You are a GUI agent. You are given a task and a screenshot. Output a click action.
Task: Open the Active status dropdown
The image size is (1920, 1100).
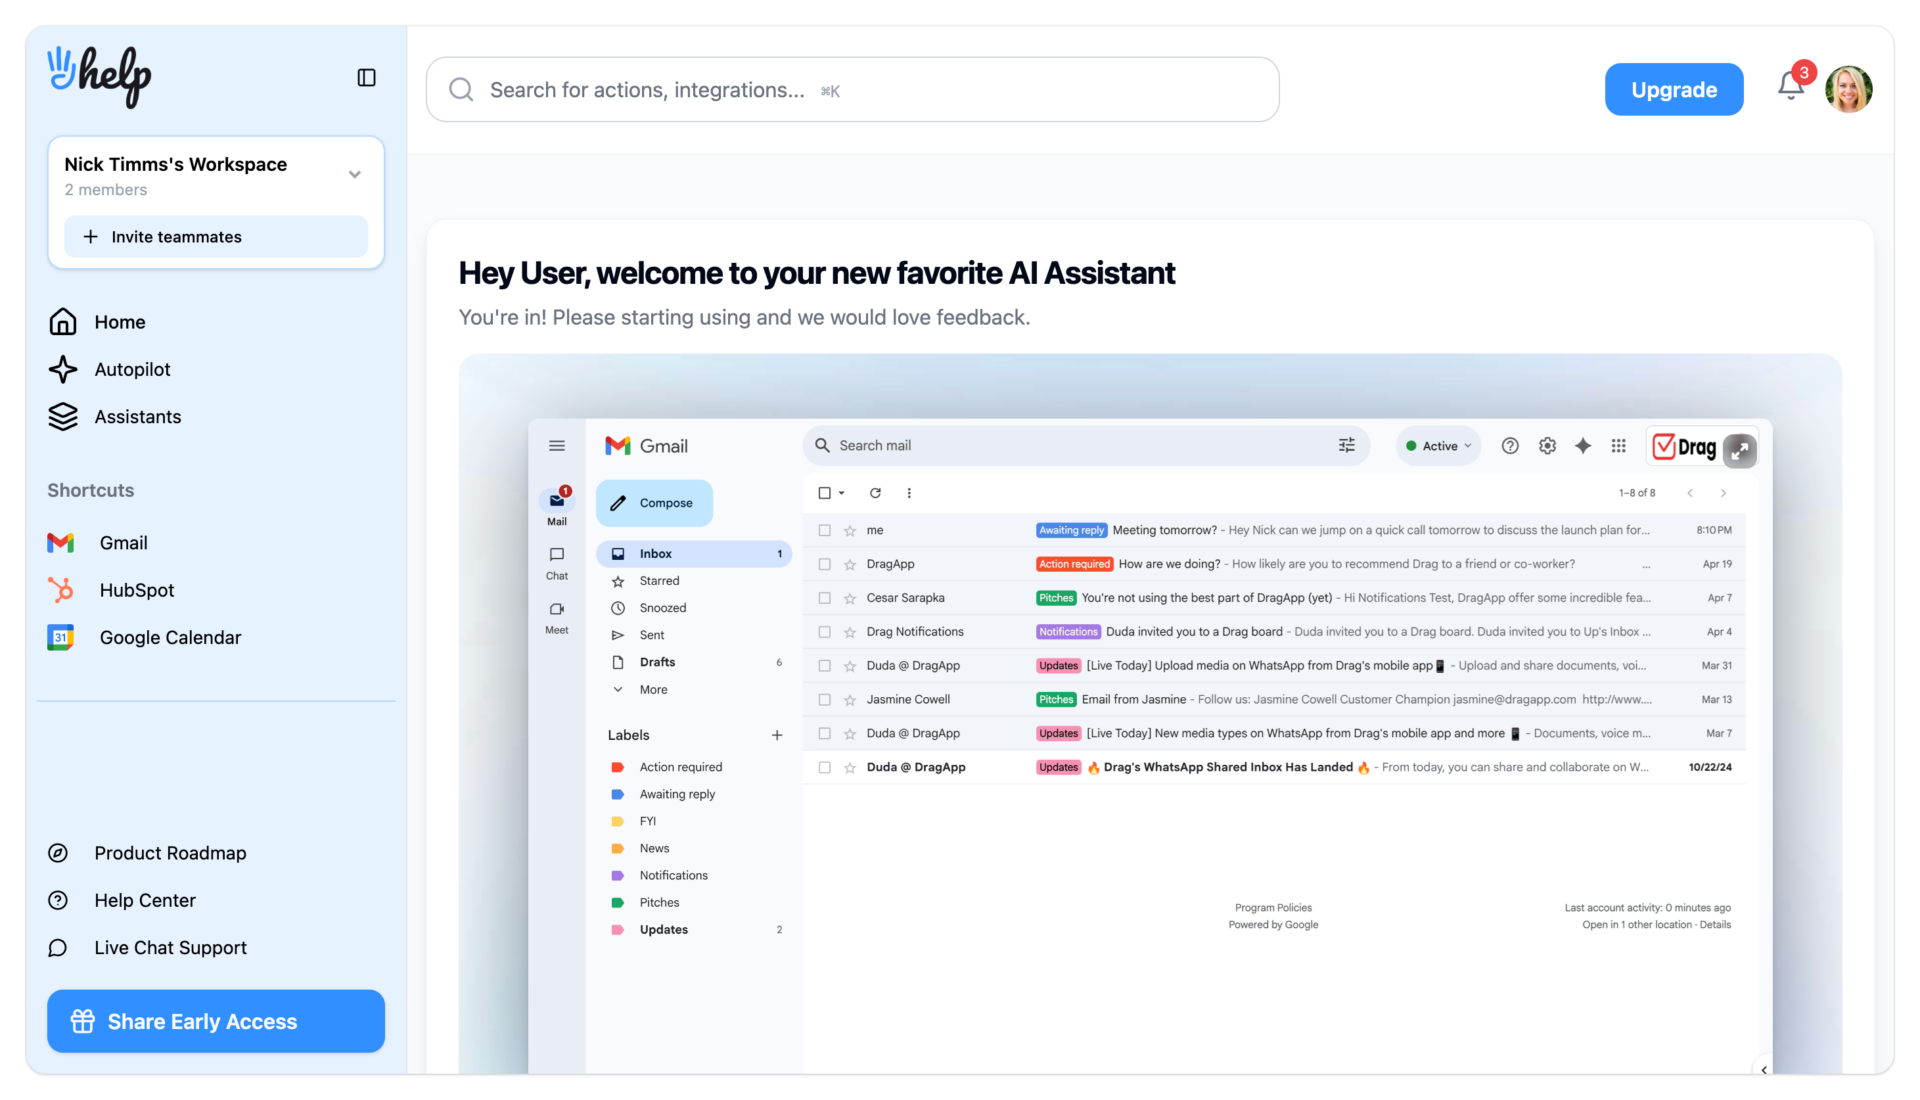click(x=1438, y=446)
